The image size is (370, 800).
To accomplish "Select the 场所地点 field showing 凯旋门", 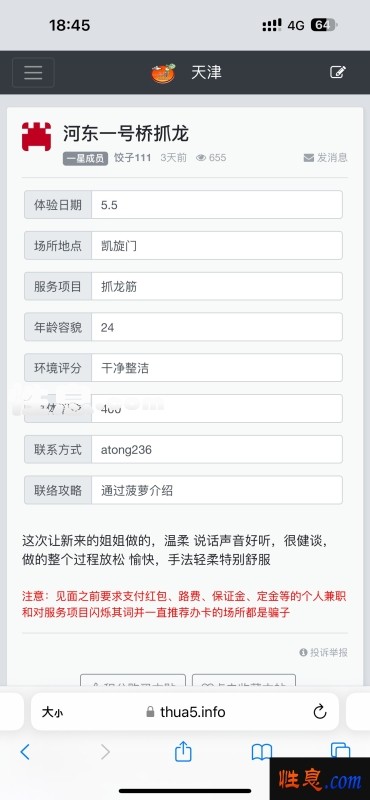I will click(x=183, y=245).
